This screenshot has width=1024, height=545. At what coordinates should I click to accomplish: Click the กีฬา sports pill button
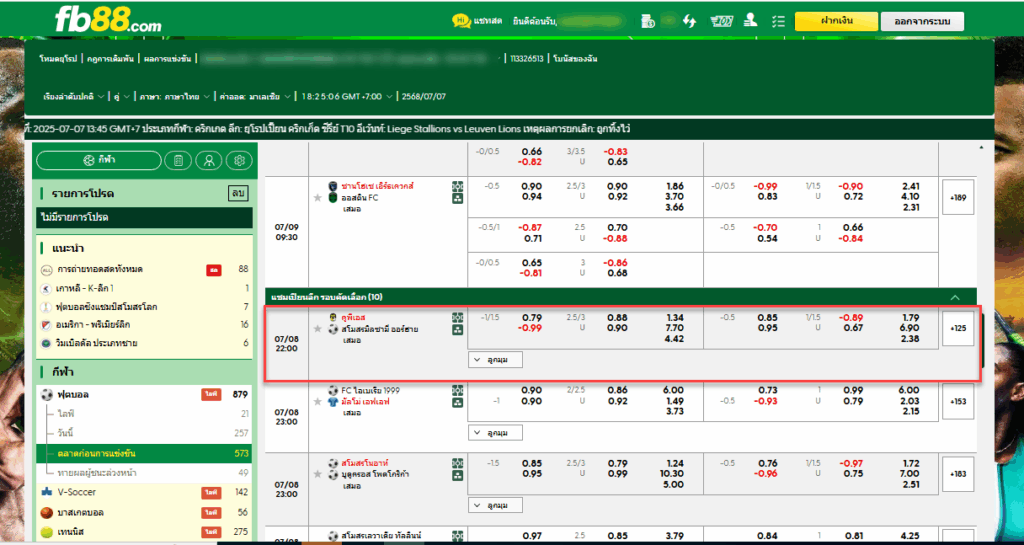[x=99, y=161]
